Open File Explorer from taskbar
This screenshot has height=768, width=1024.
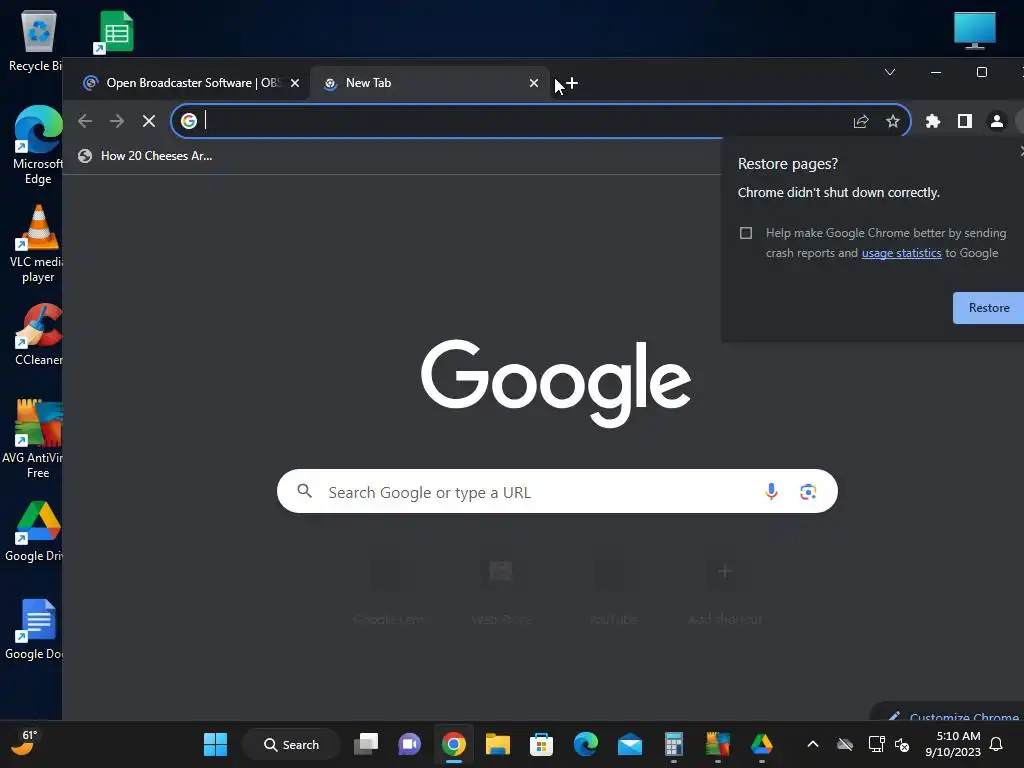coord(498,744)
